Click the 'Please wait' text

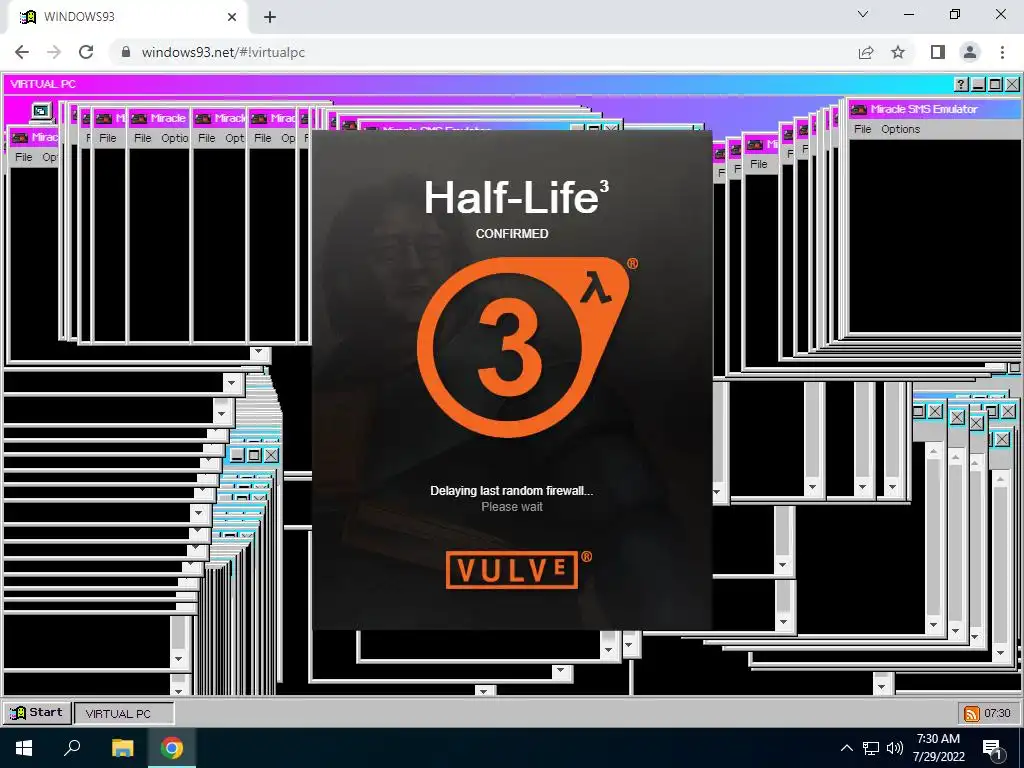pos(512,507)
